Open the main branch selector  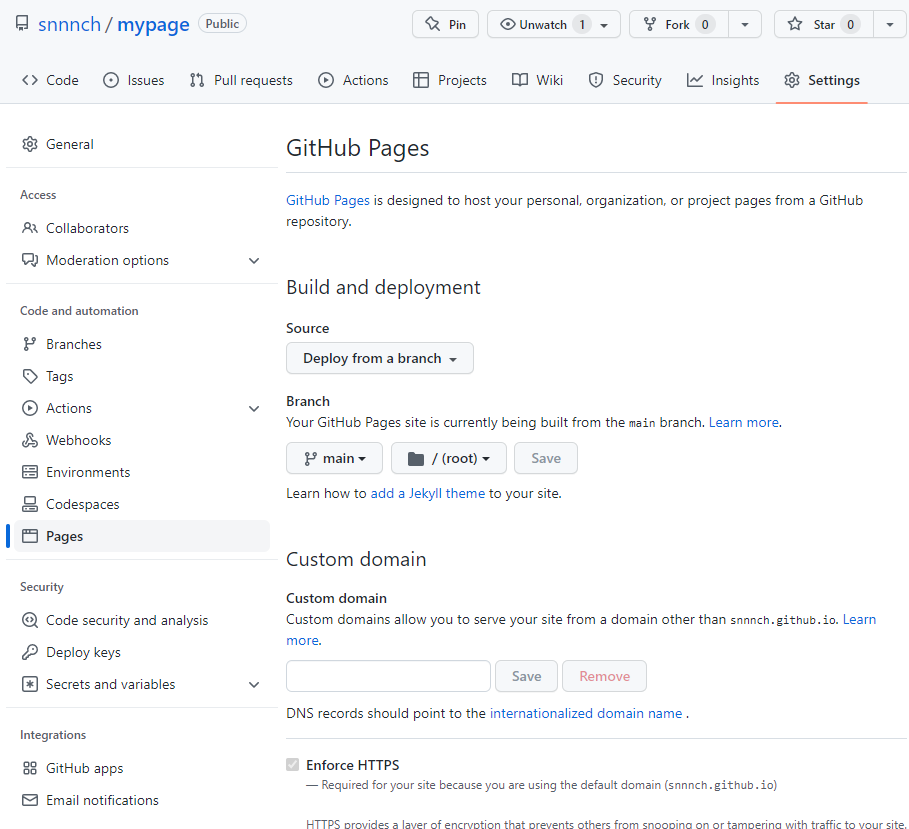(334, 459)
